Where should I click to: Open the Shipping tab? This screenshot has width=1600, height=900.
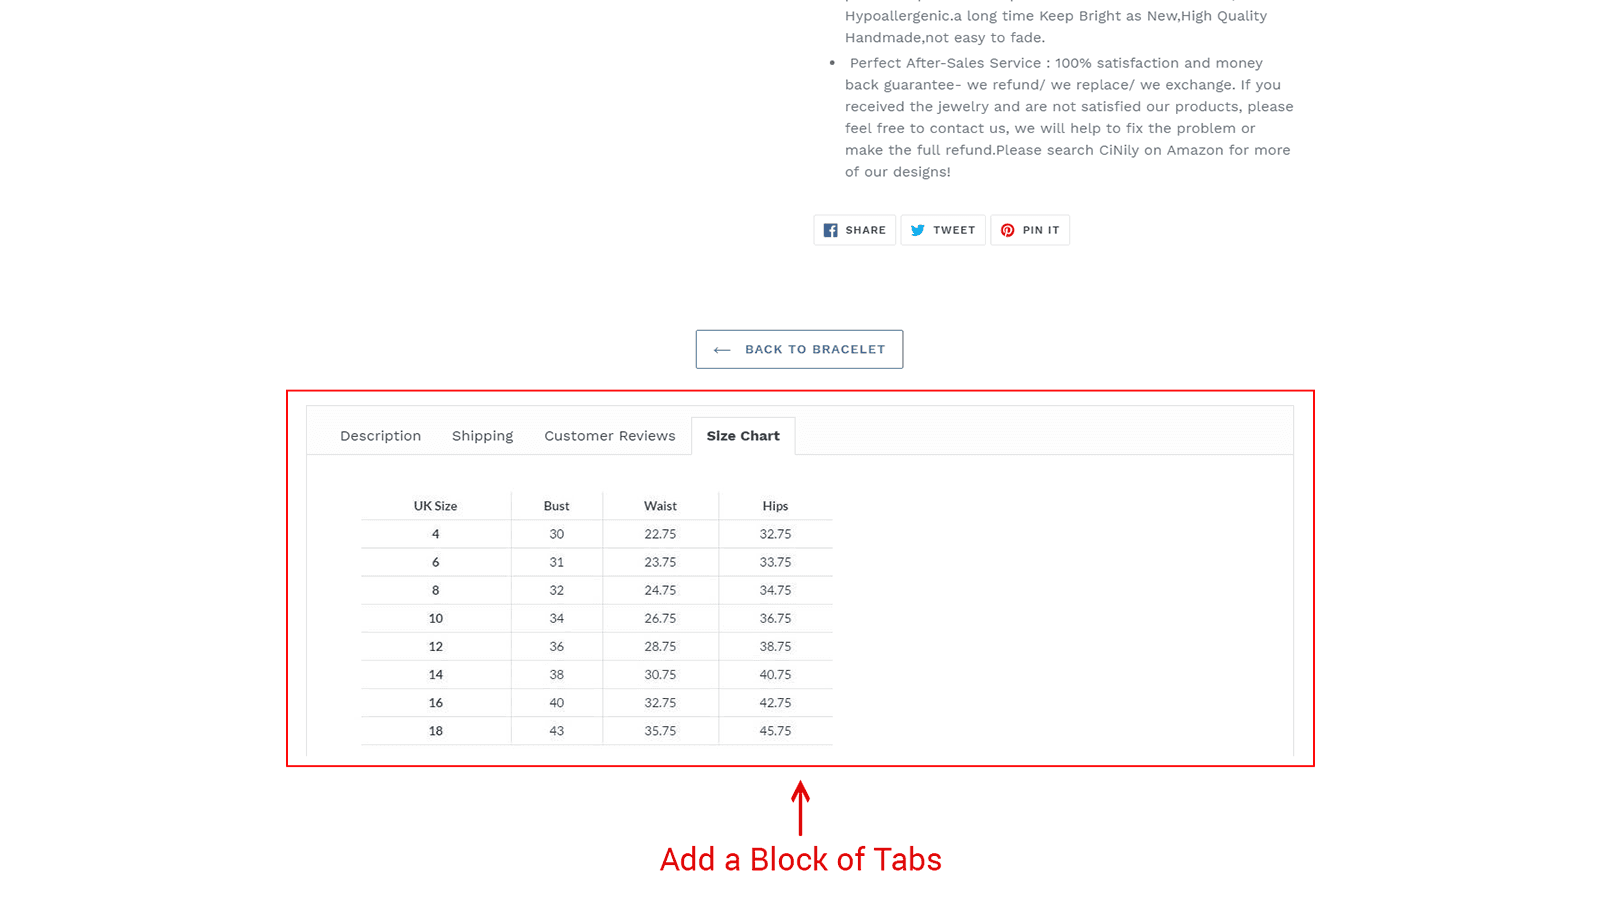pos(482,435)
